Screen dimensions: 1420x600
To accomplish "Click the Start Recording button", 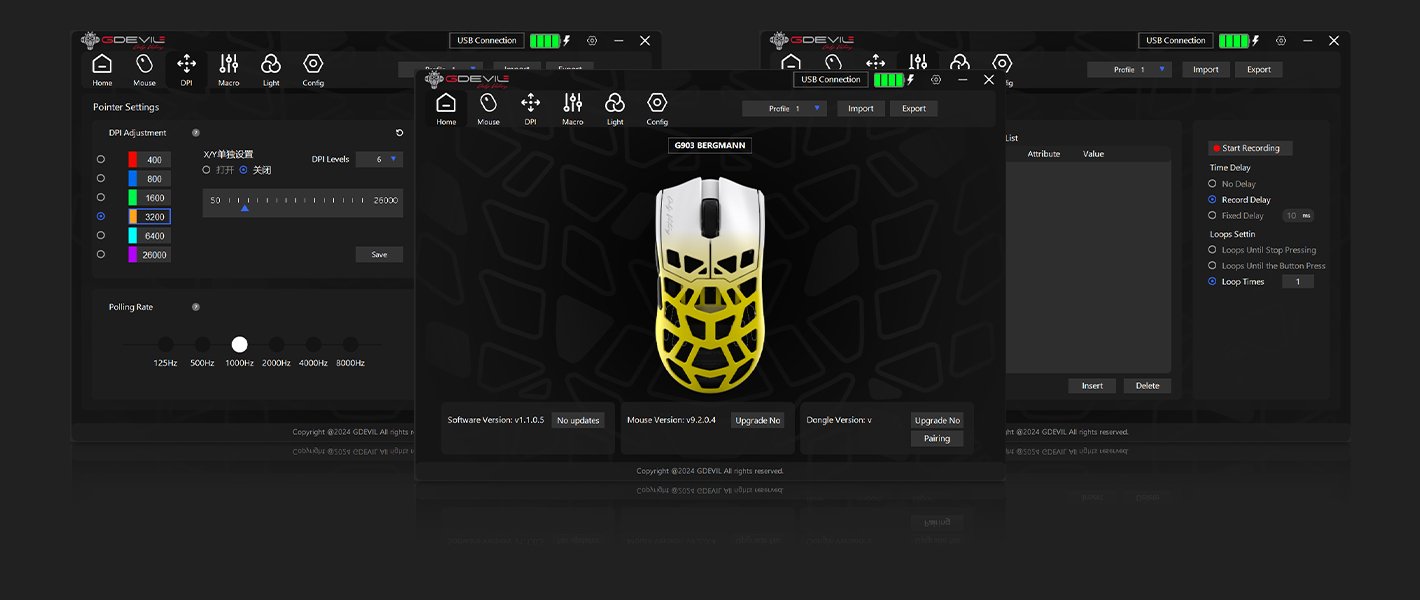I will click(x=1250, y=148).
